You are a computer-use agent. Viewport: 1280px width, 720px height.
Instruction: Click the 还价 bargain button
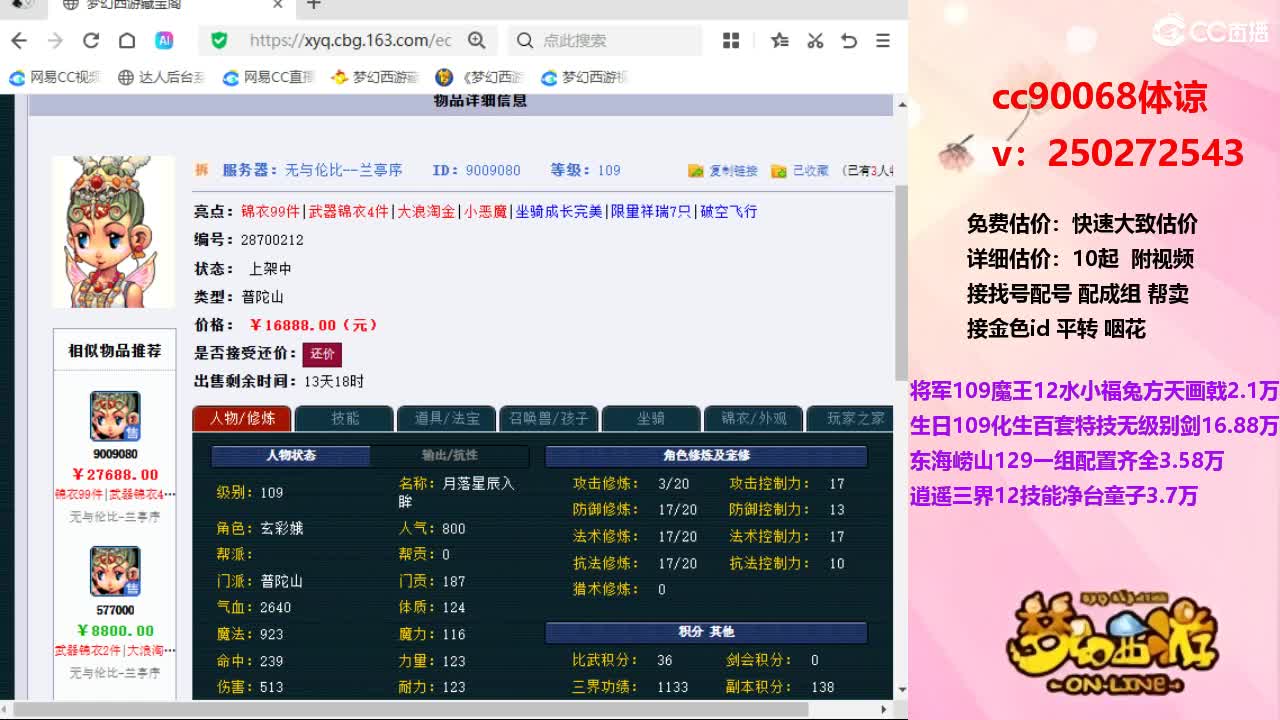click(322, 354)
